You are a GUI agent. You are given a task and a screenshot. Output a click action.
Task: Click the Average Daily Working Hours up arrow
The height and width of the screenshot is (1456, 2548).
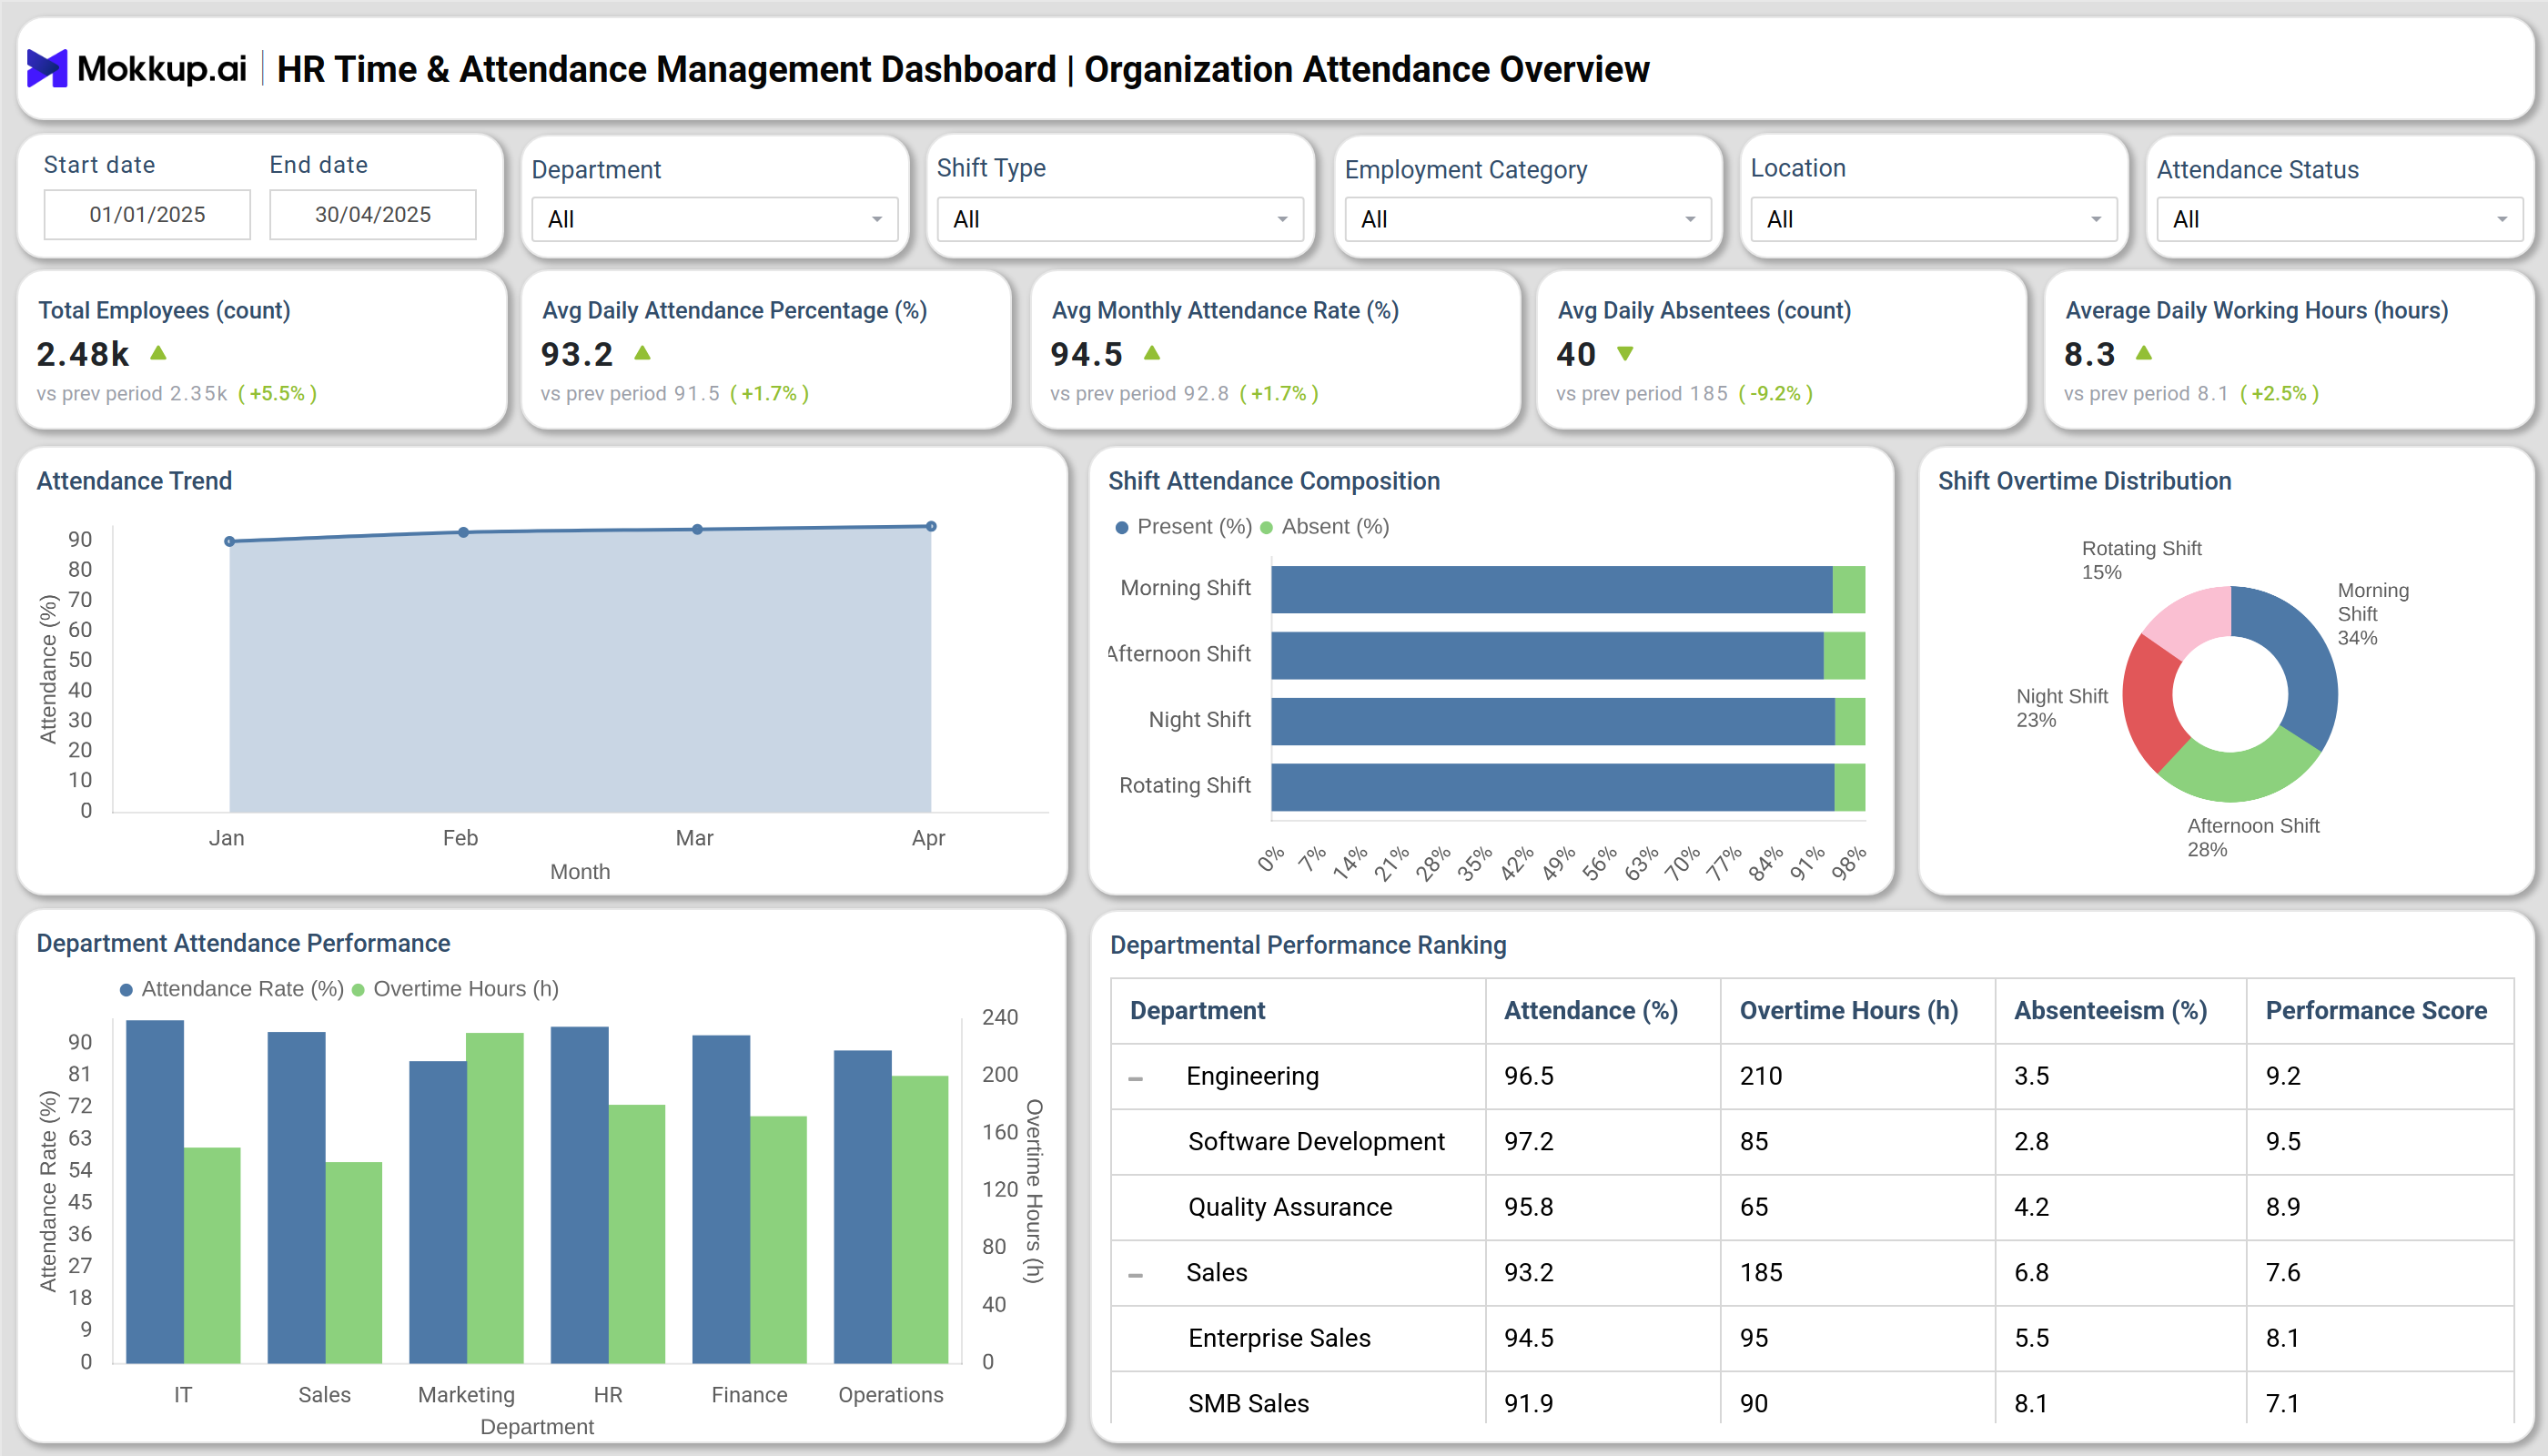click(2143, 352)
